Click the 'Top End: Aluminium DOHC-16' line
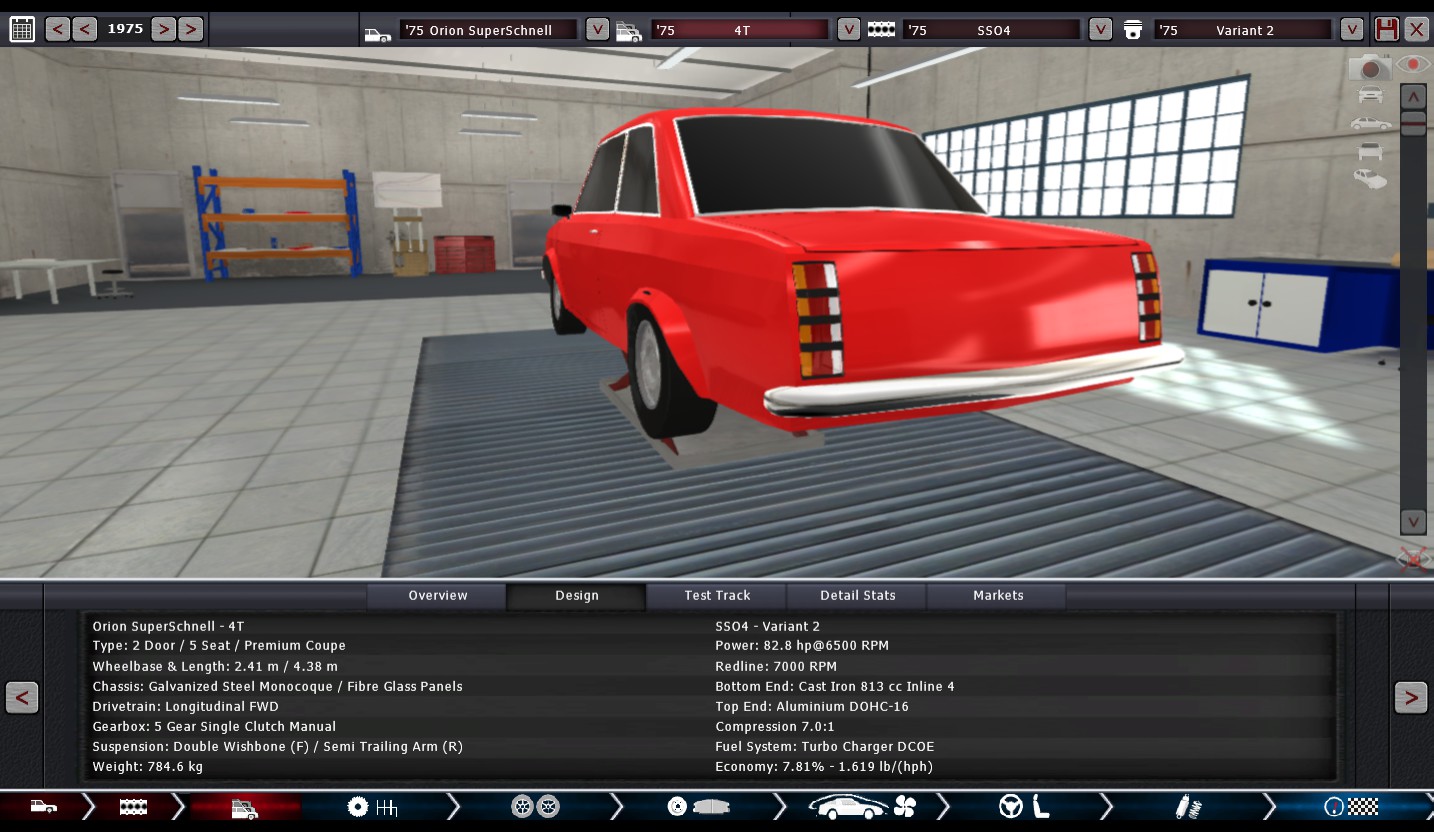This screenshot has width=1434, height=832. [812, 706]
